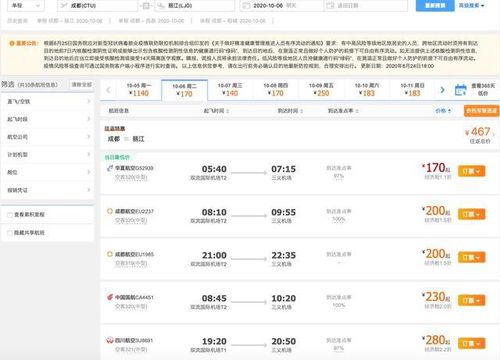This screenshot has height=360, width=500.
Task: Open the one-way trip type dropdown
Action: 25,5
